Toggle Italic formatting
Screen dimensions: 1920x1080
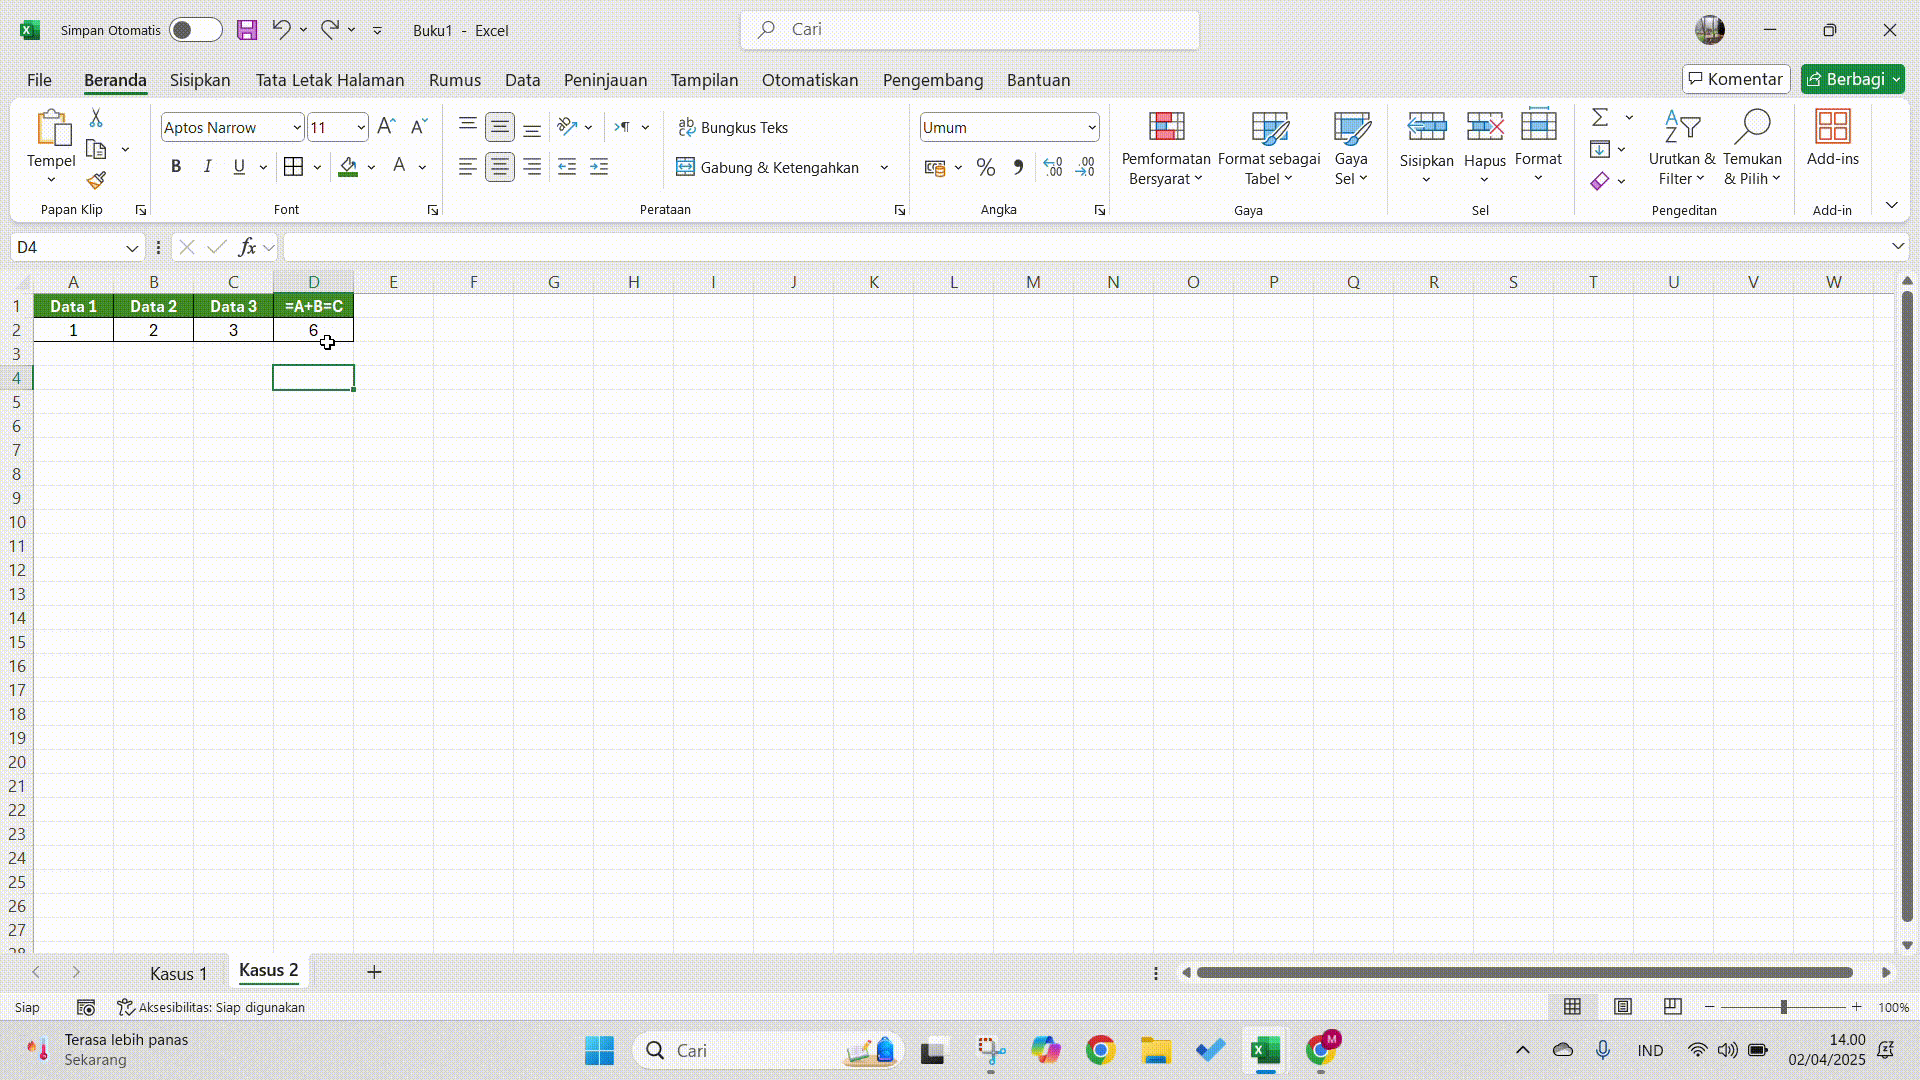tap(207, 167)
